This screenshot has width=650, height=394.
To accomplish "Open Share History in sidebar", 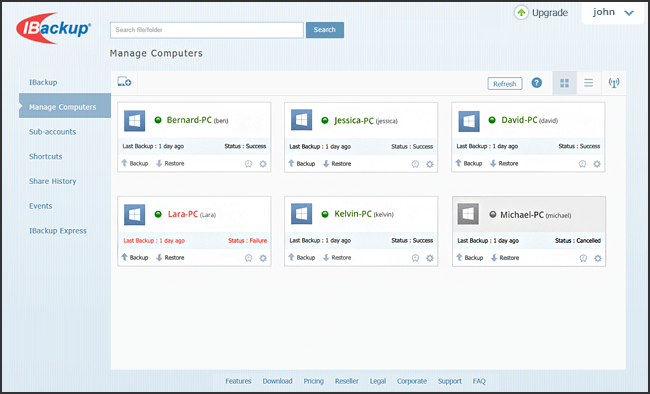I will pos(53,181).
